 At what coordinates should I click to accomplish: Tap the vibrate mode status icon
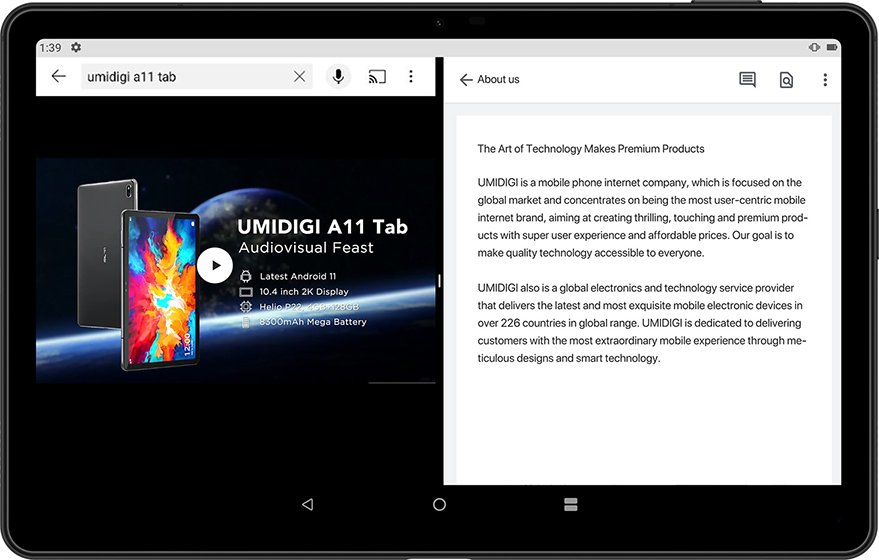coord(815,48)
